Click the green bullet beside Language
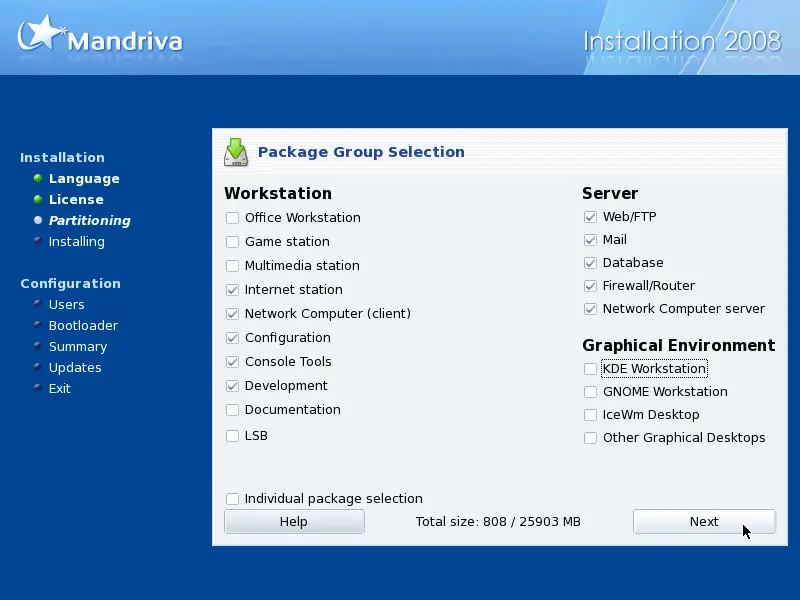 click(x=38, y=178)
